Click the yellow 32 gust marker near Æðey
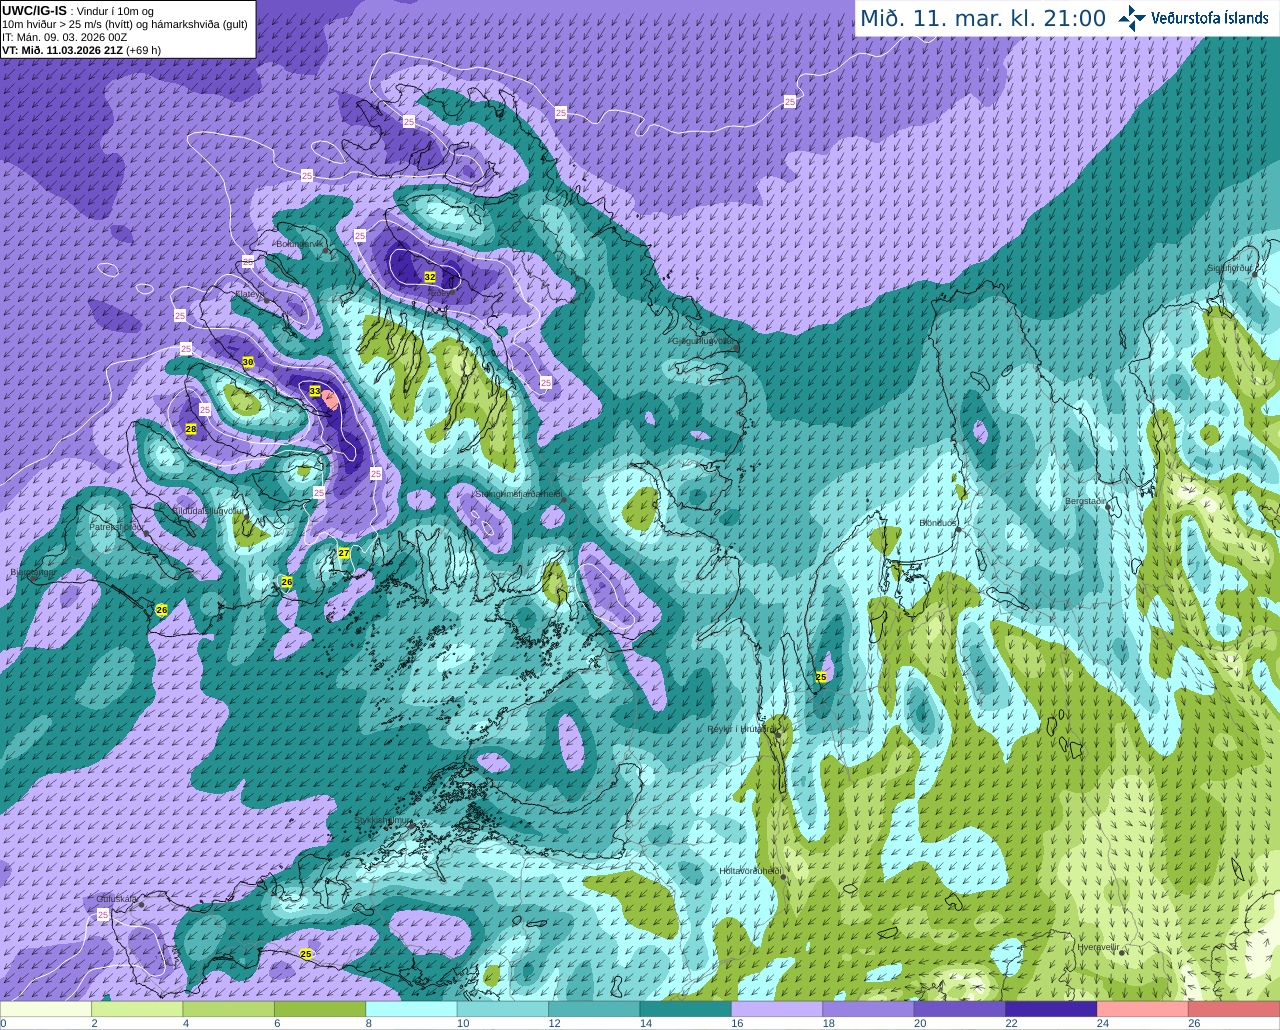Viewport: 1280px width, 1030px height. 430,277
